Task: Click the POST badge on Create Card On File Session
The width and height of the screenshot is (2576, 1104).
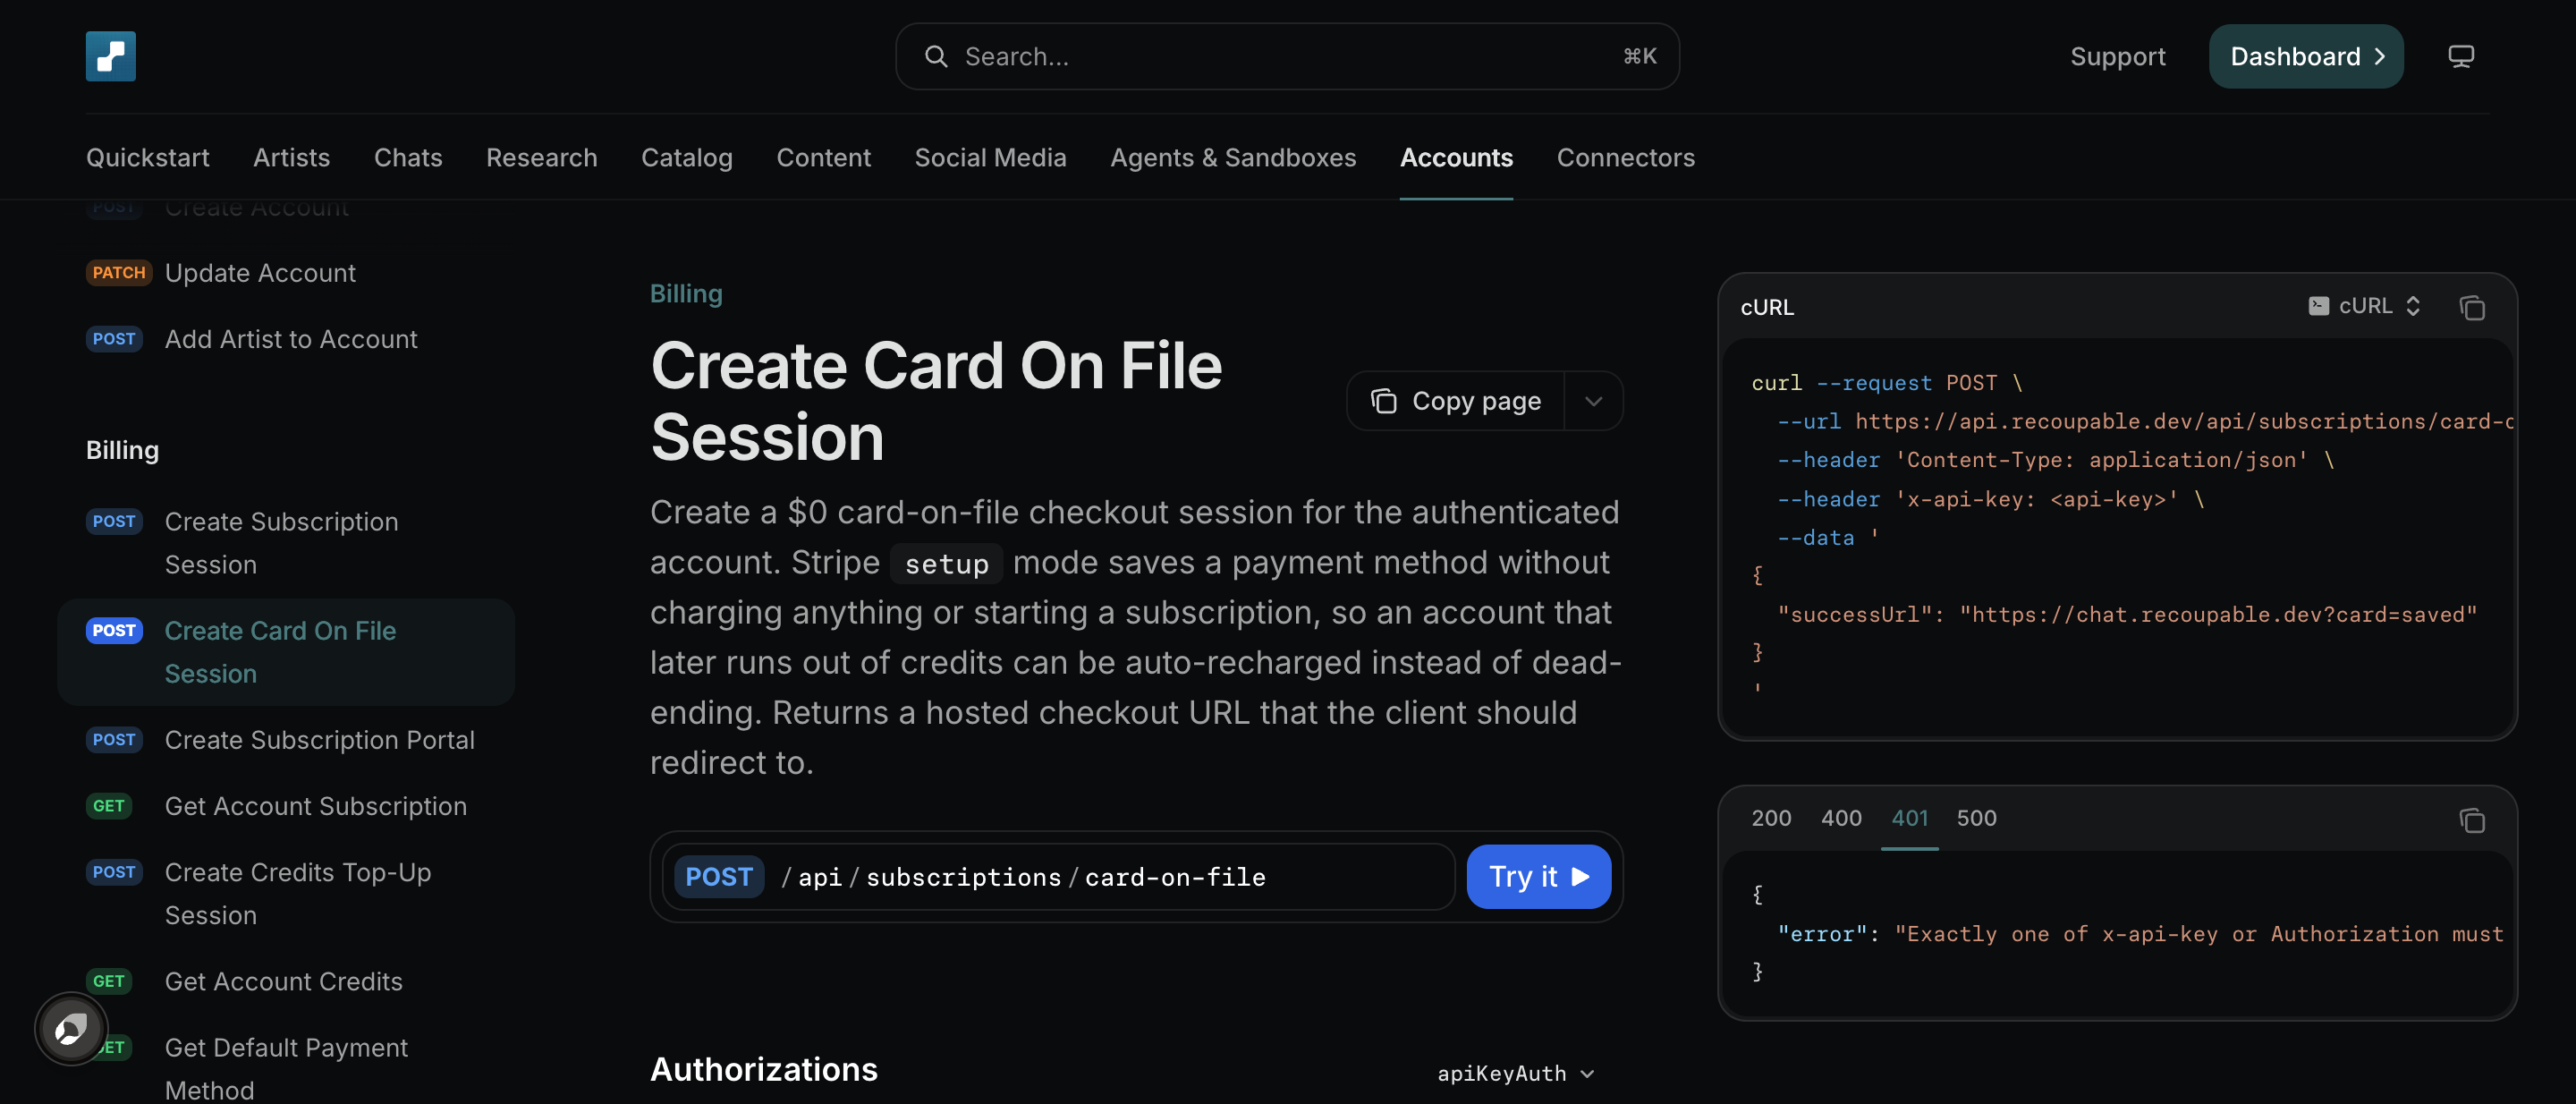Action: pos(114,630)
